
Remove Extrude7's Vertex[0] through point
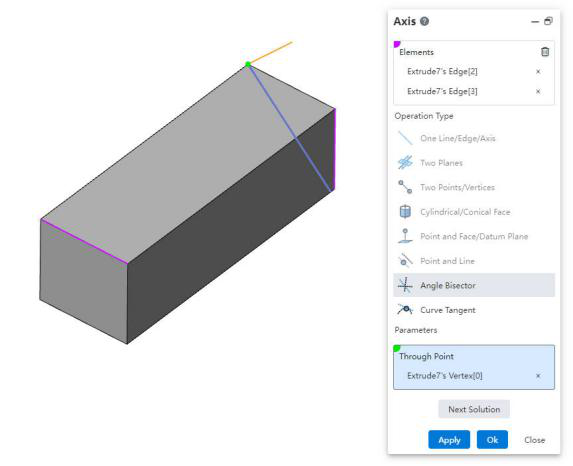(x=538, y=376)
